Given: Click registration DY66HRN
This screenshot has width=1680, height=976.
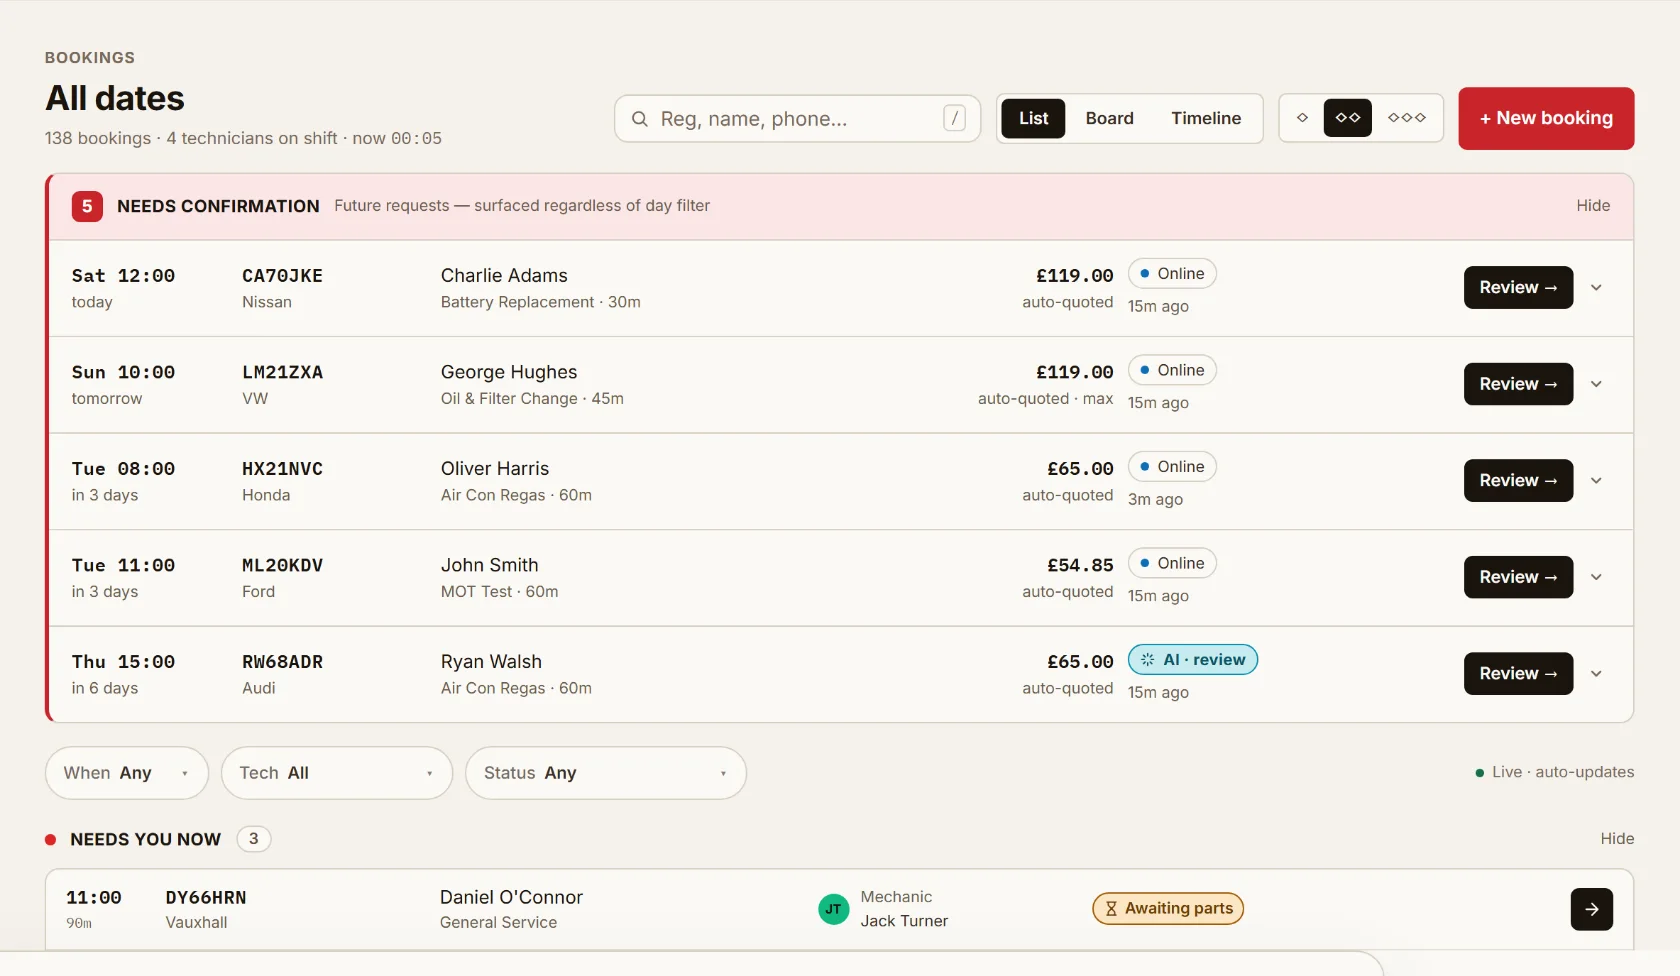Looking at the screenshot, I should click(x=206, y=898).
